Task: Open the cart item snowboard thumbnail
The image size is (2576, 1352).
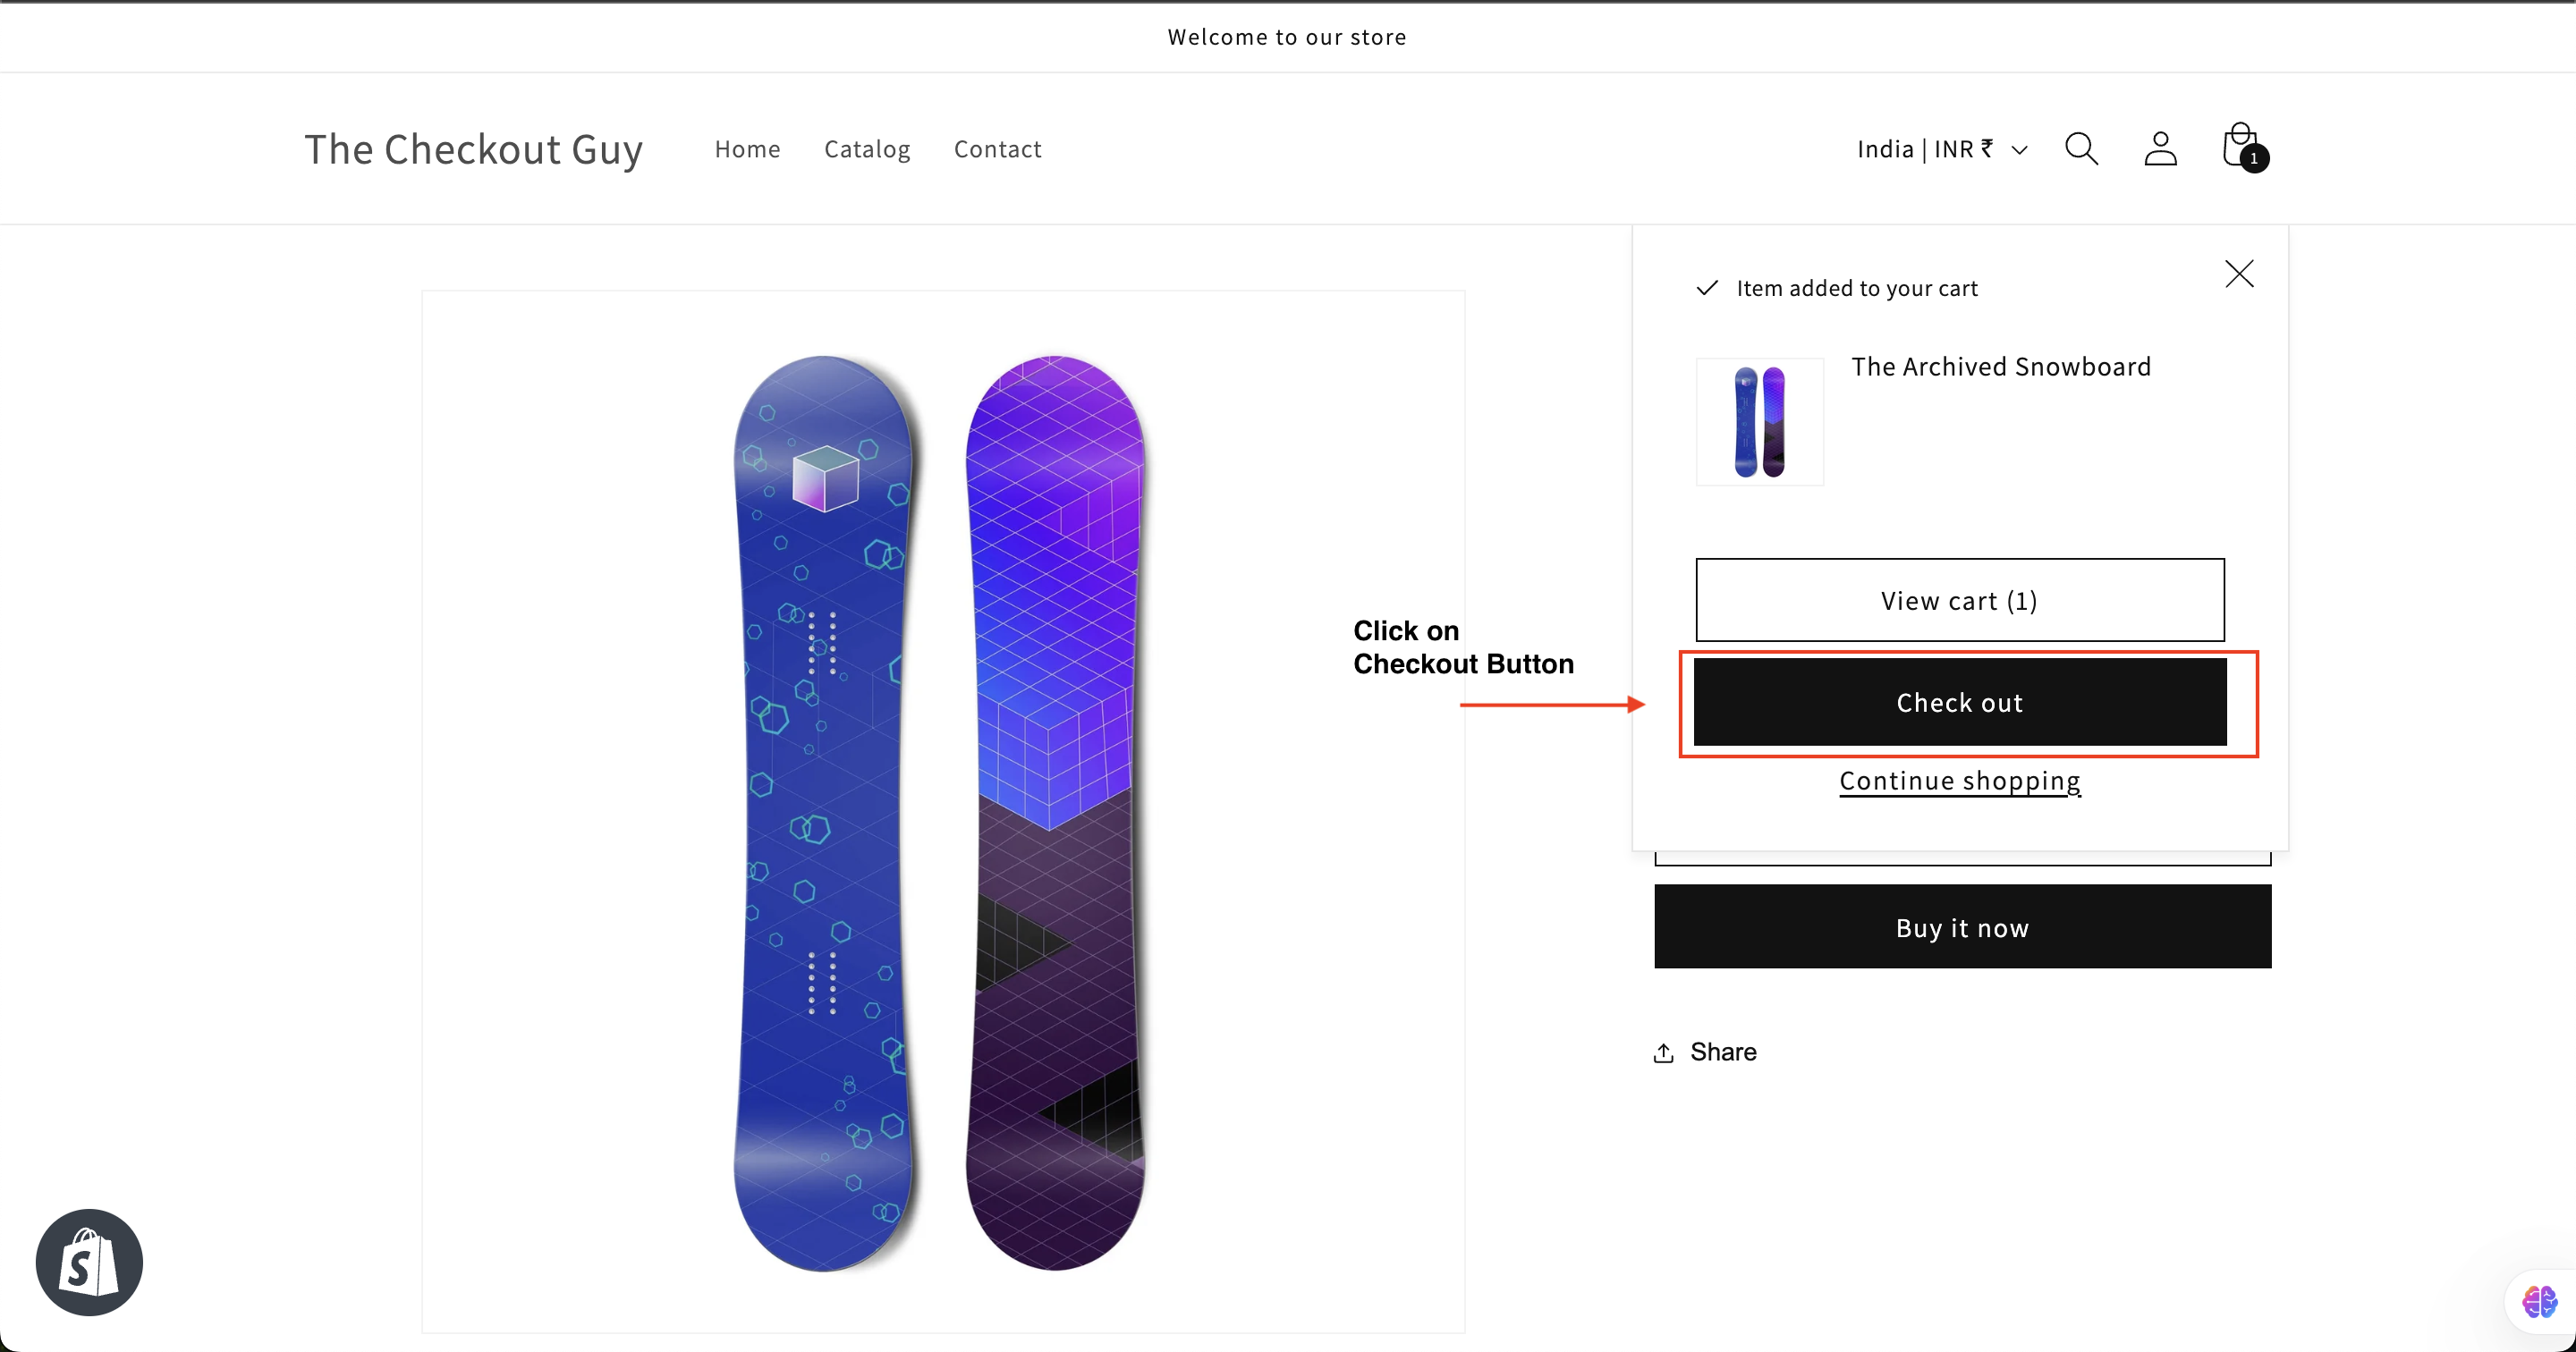Action: coord(1759,422)
